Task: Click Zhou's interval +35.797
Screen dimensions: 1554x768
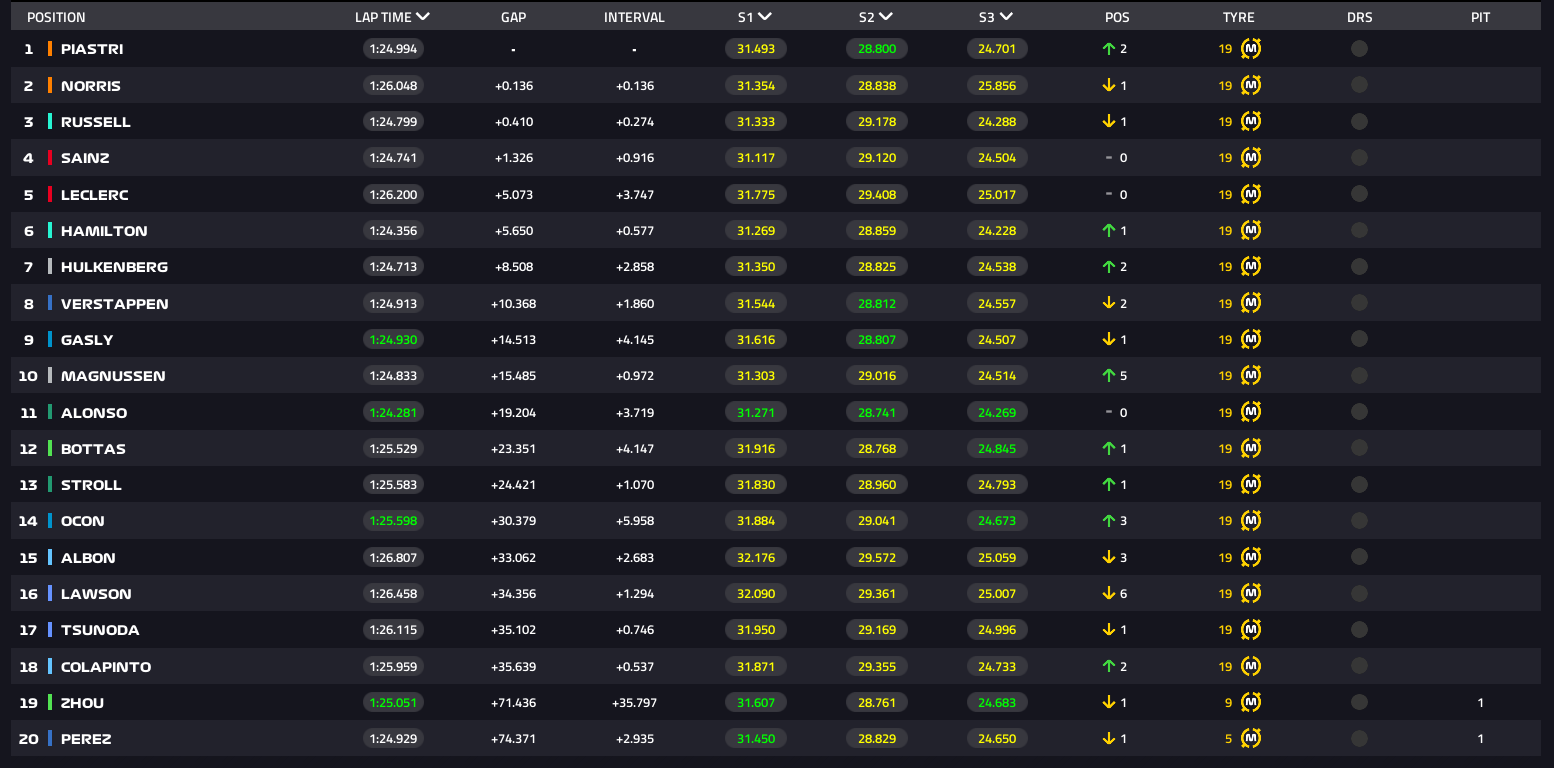Action: [x=635, y=703]
